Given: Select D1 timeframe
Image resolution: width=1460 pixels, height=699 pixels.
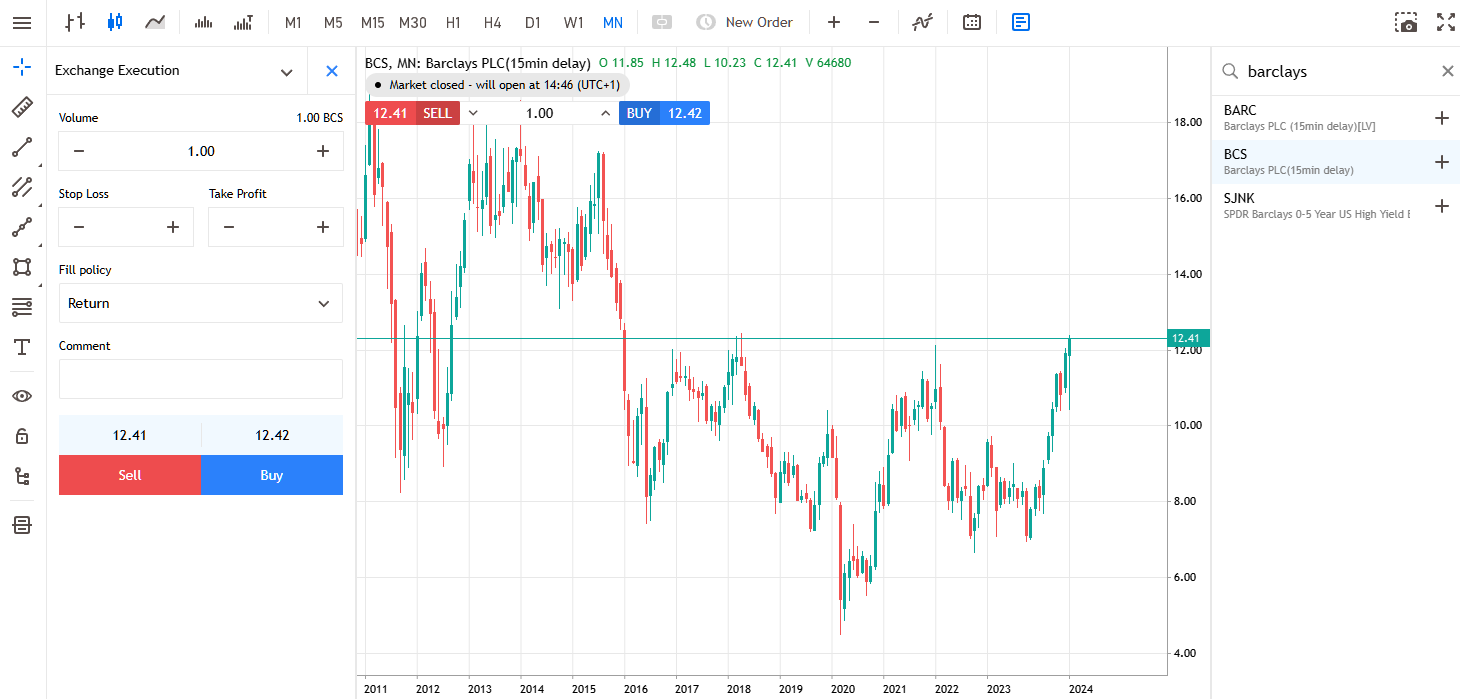Looking at the screenshot, I should [x=533, y=22].
